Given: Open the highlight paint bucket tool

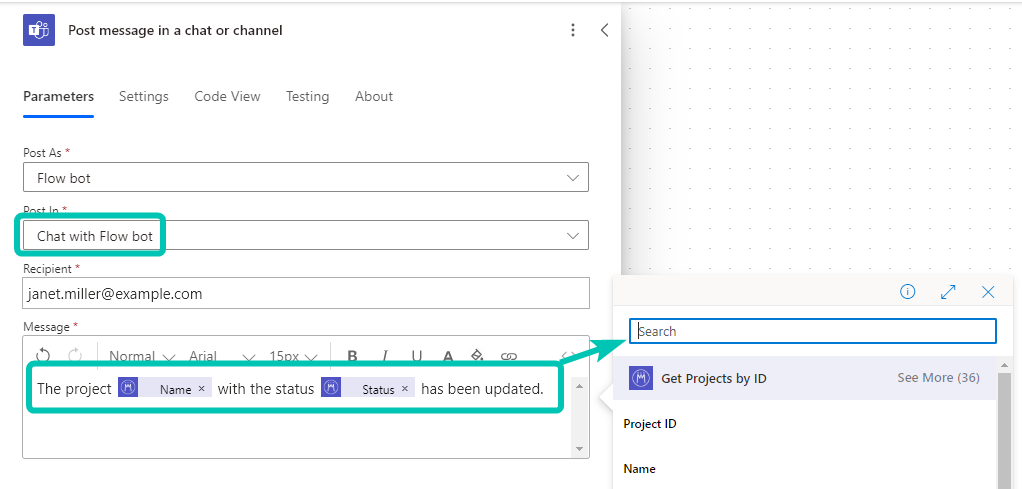Looking at the screenshot, I should [477, 355].
